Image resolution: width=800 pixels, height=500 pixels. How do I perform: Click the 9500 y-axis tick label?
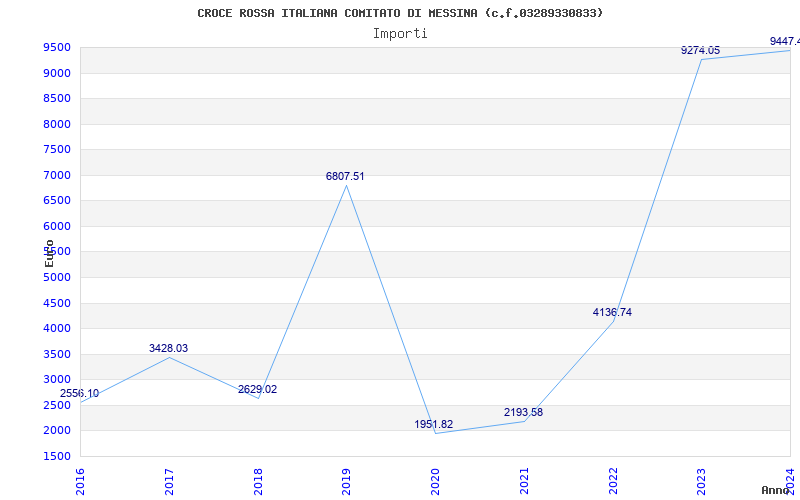57,48
